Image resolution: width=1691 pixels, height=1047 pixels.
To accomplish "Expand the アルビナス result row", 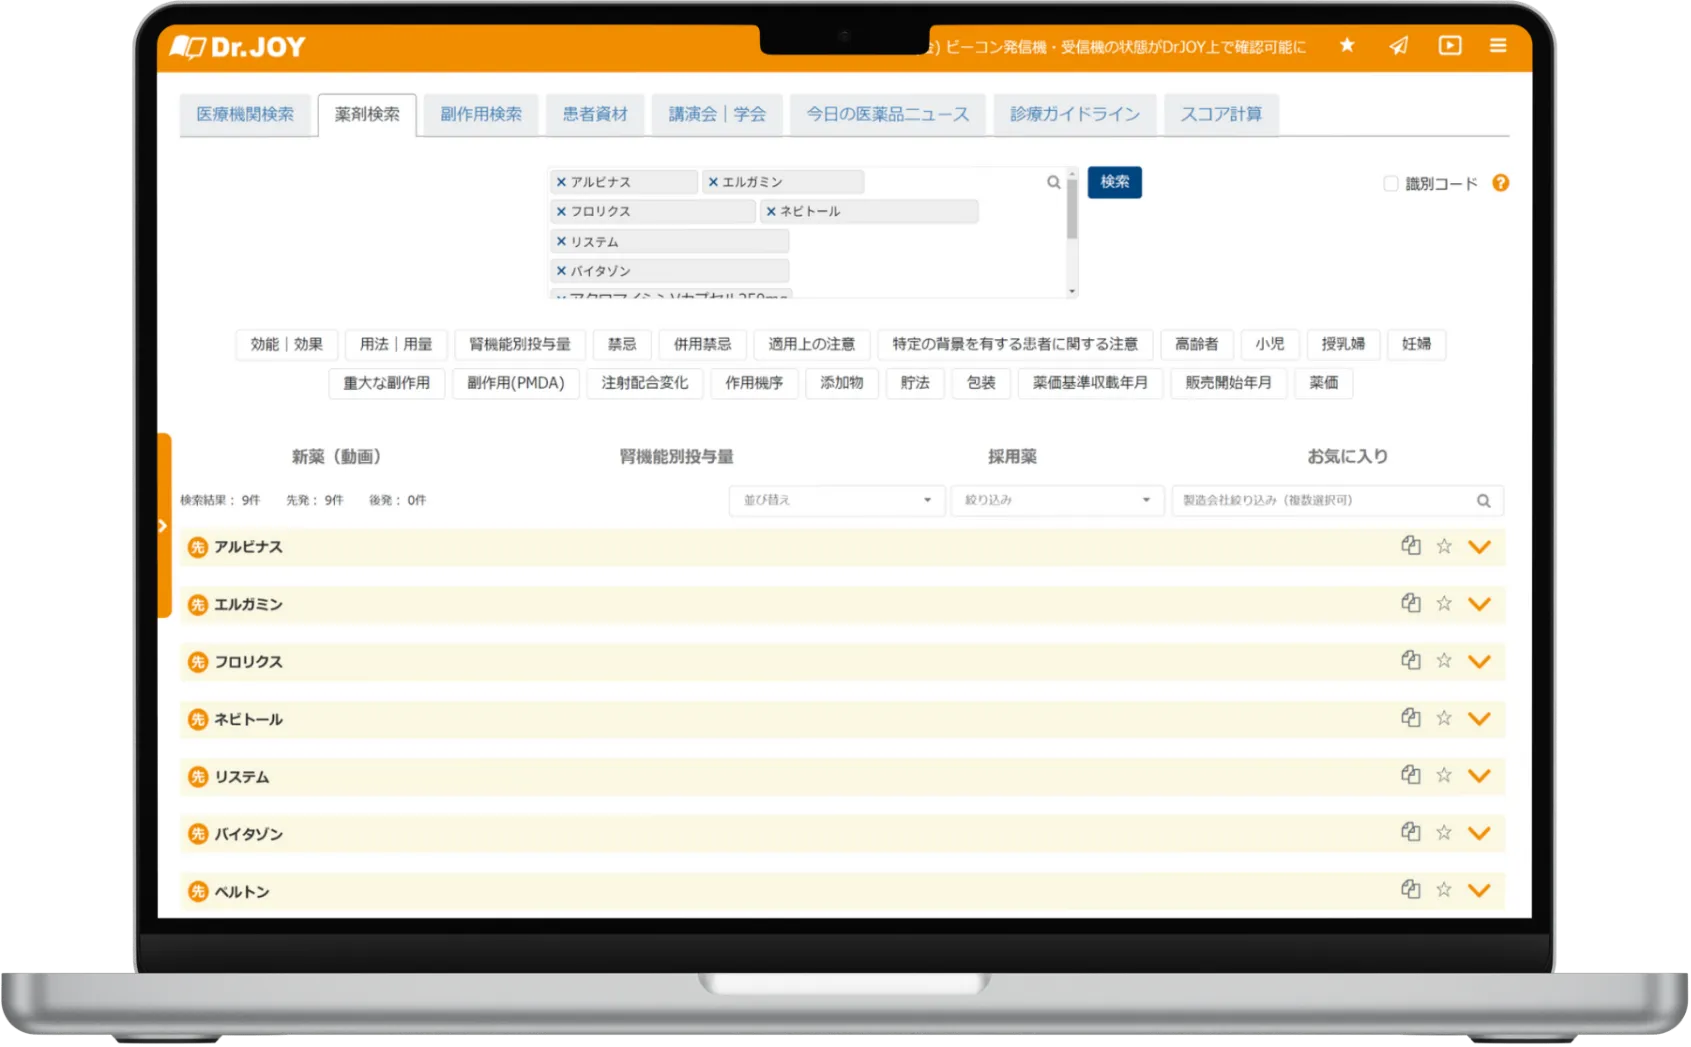I will point(1479,547).
